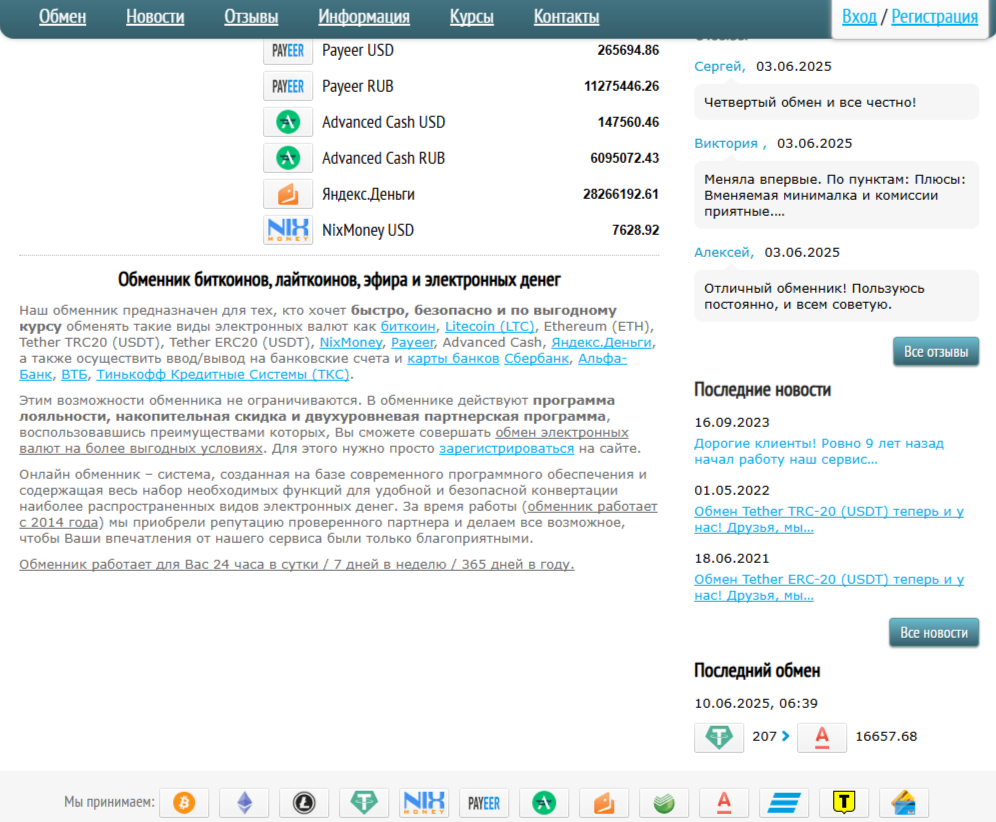Click the Bitcoin icon in accepted payments footer
The image size is (996, 822).
[184, 803]
